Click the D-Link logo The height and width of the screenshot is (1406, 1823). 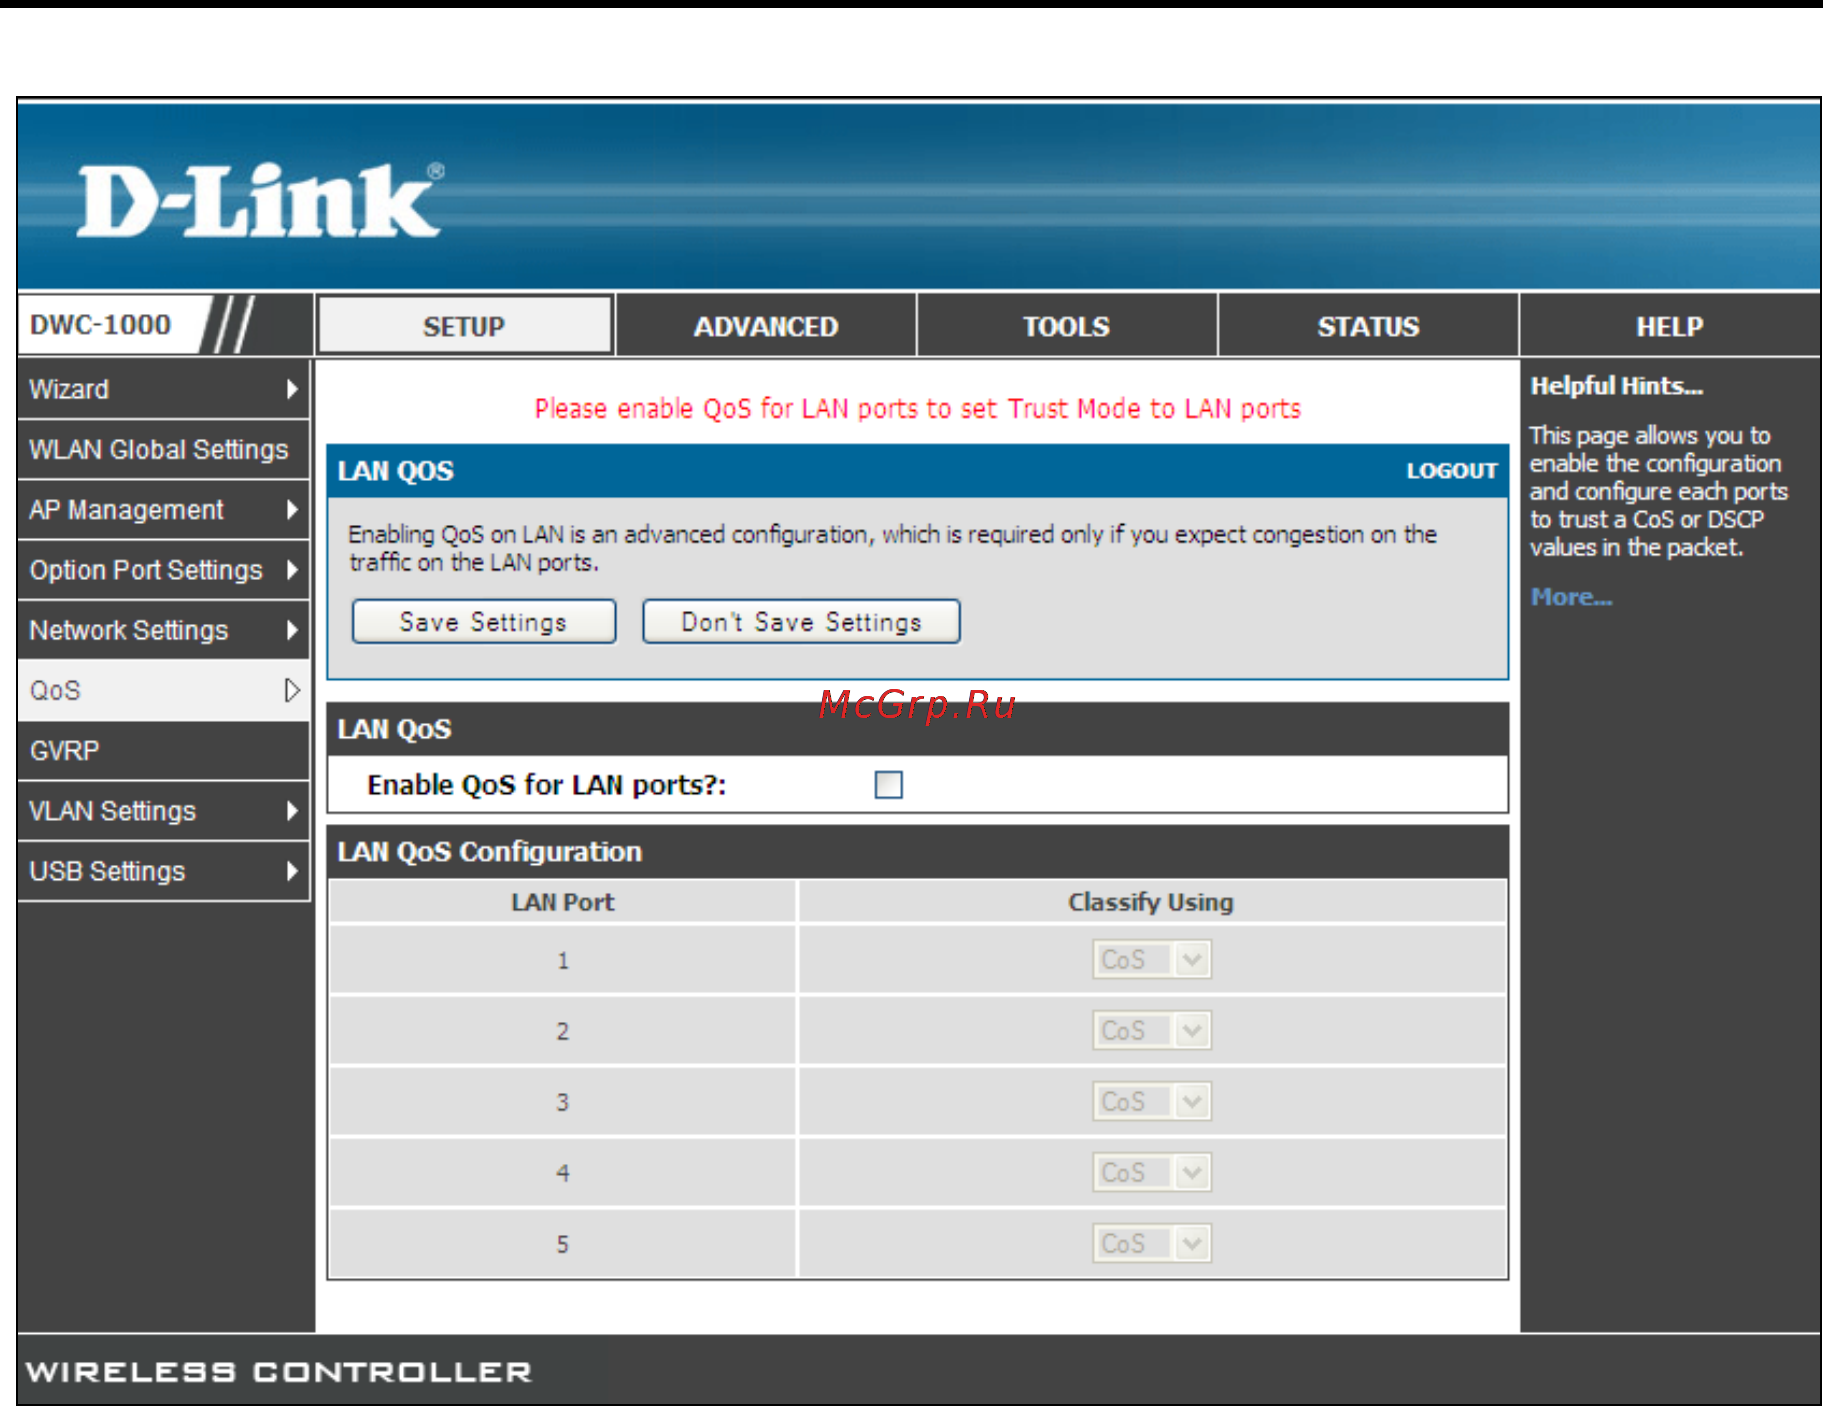(x=260, y=200)
